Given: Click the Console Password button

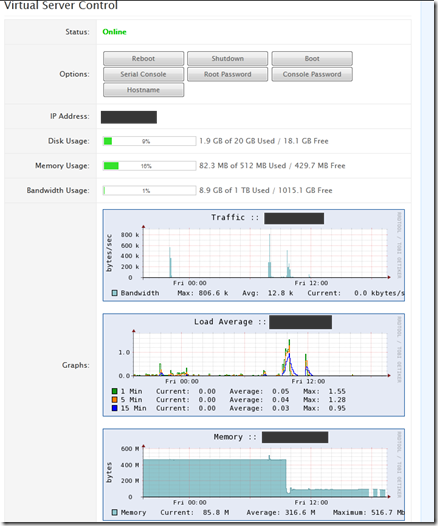Looking at the screenshot, I should point(312,74).
